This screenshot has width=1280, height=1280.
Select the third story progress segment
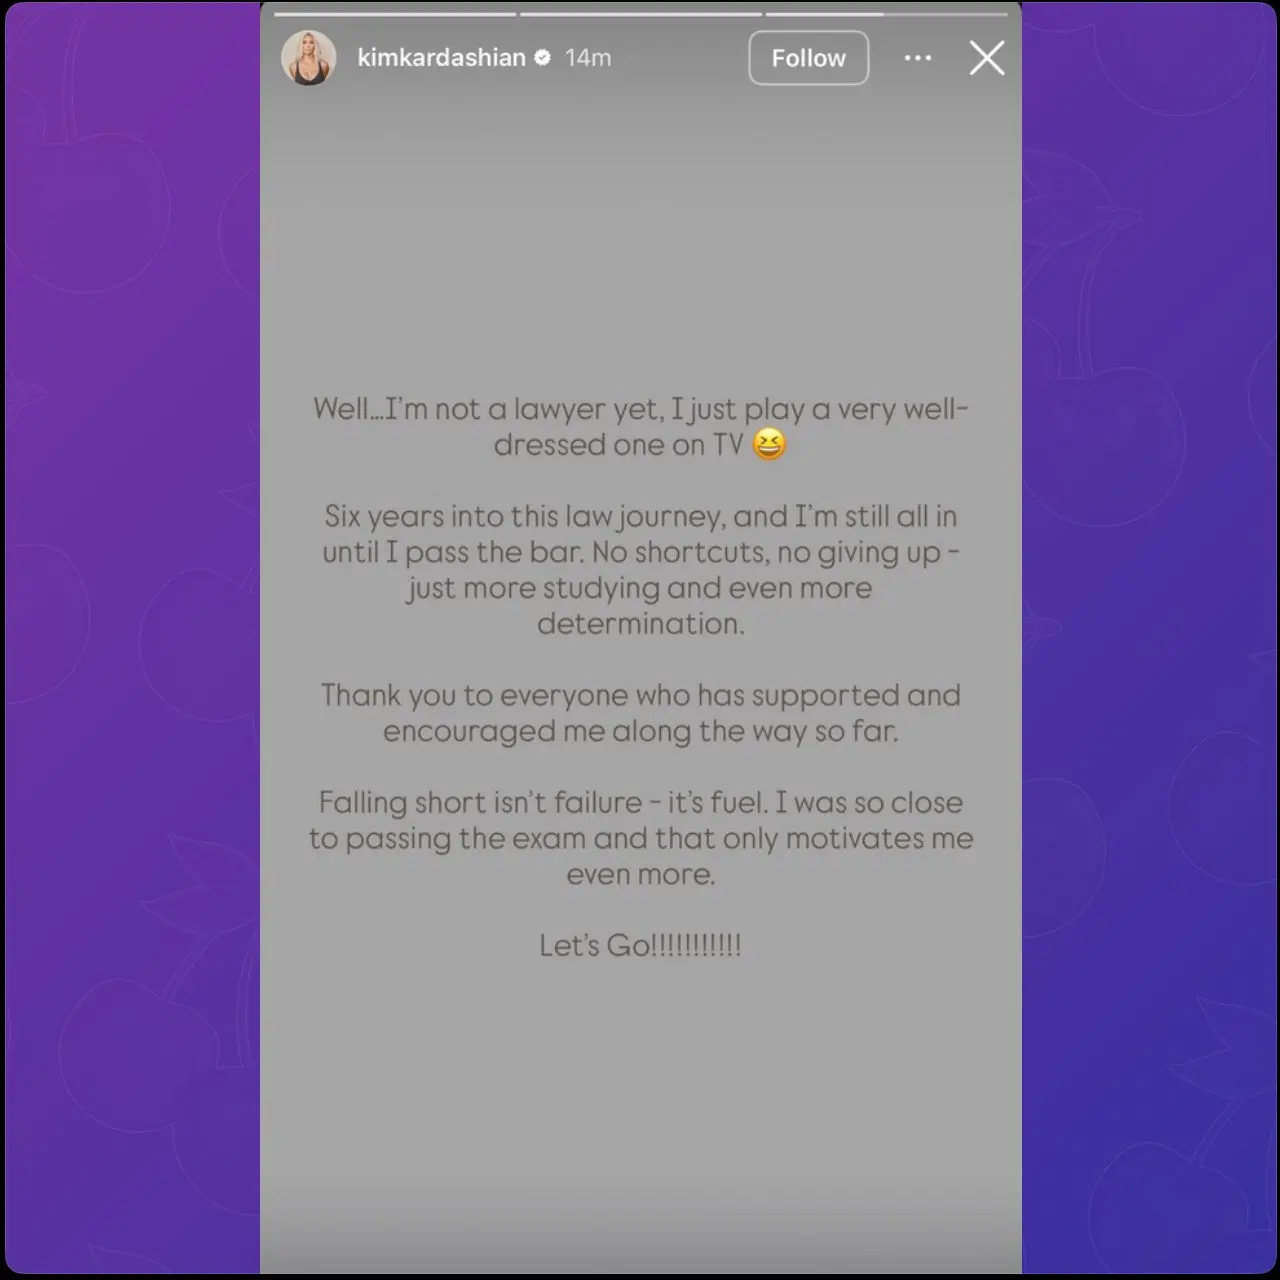(x=887, y=14)
